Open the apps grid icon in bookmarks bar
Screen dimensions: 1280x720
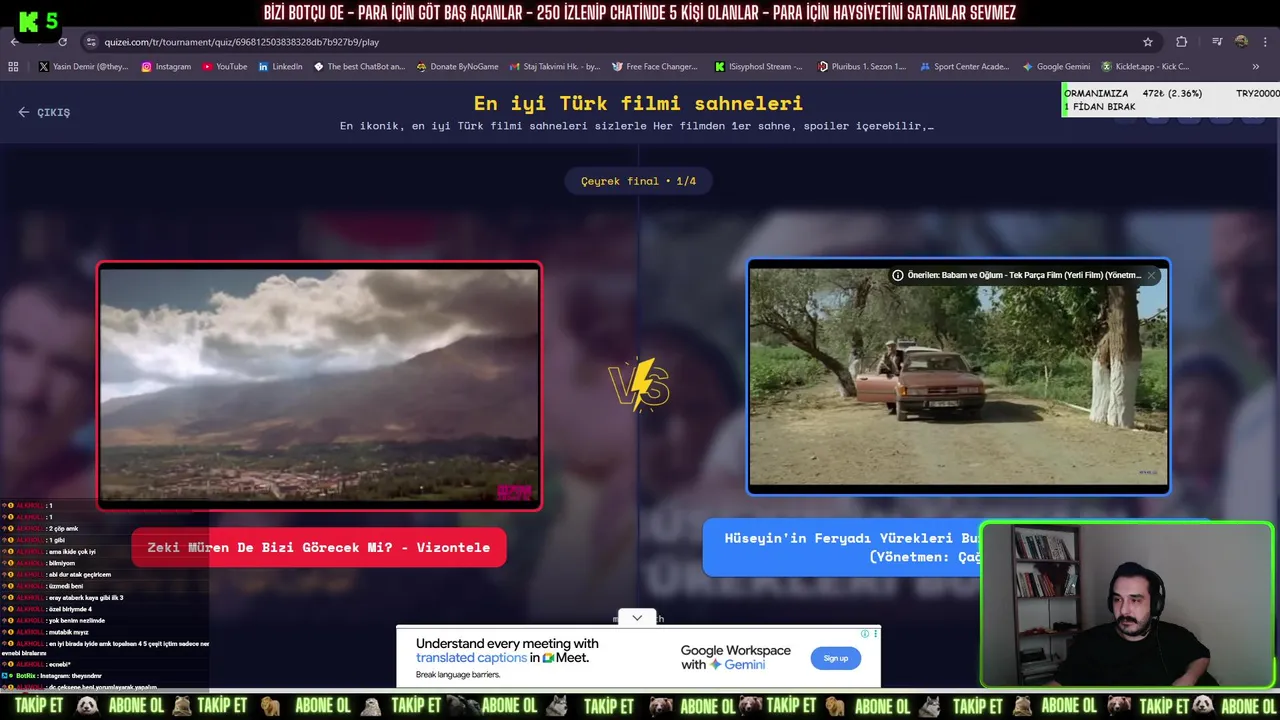pyautogui.click(x=13, y=67)
